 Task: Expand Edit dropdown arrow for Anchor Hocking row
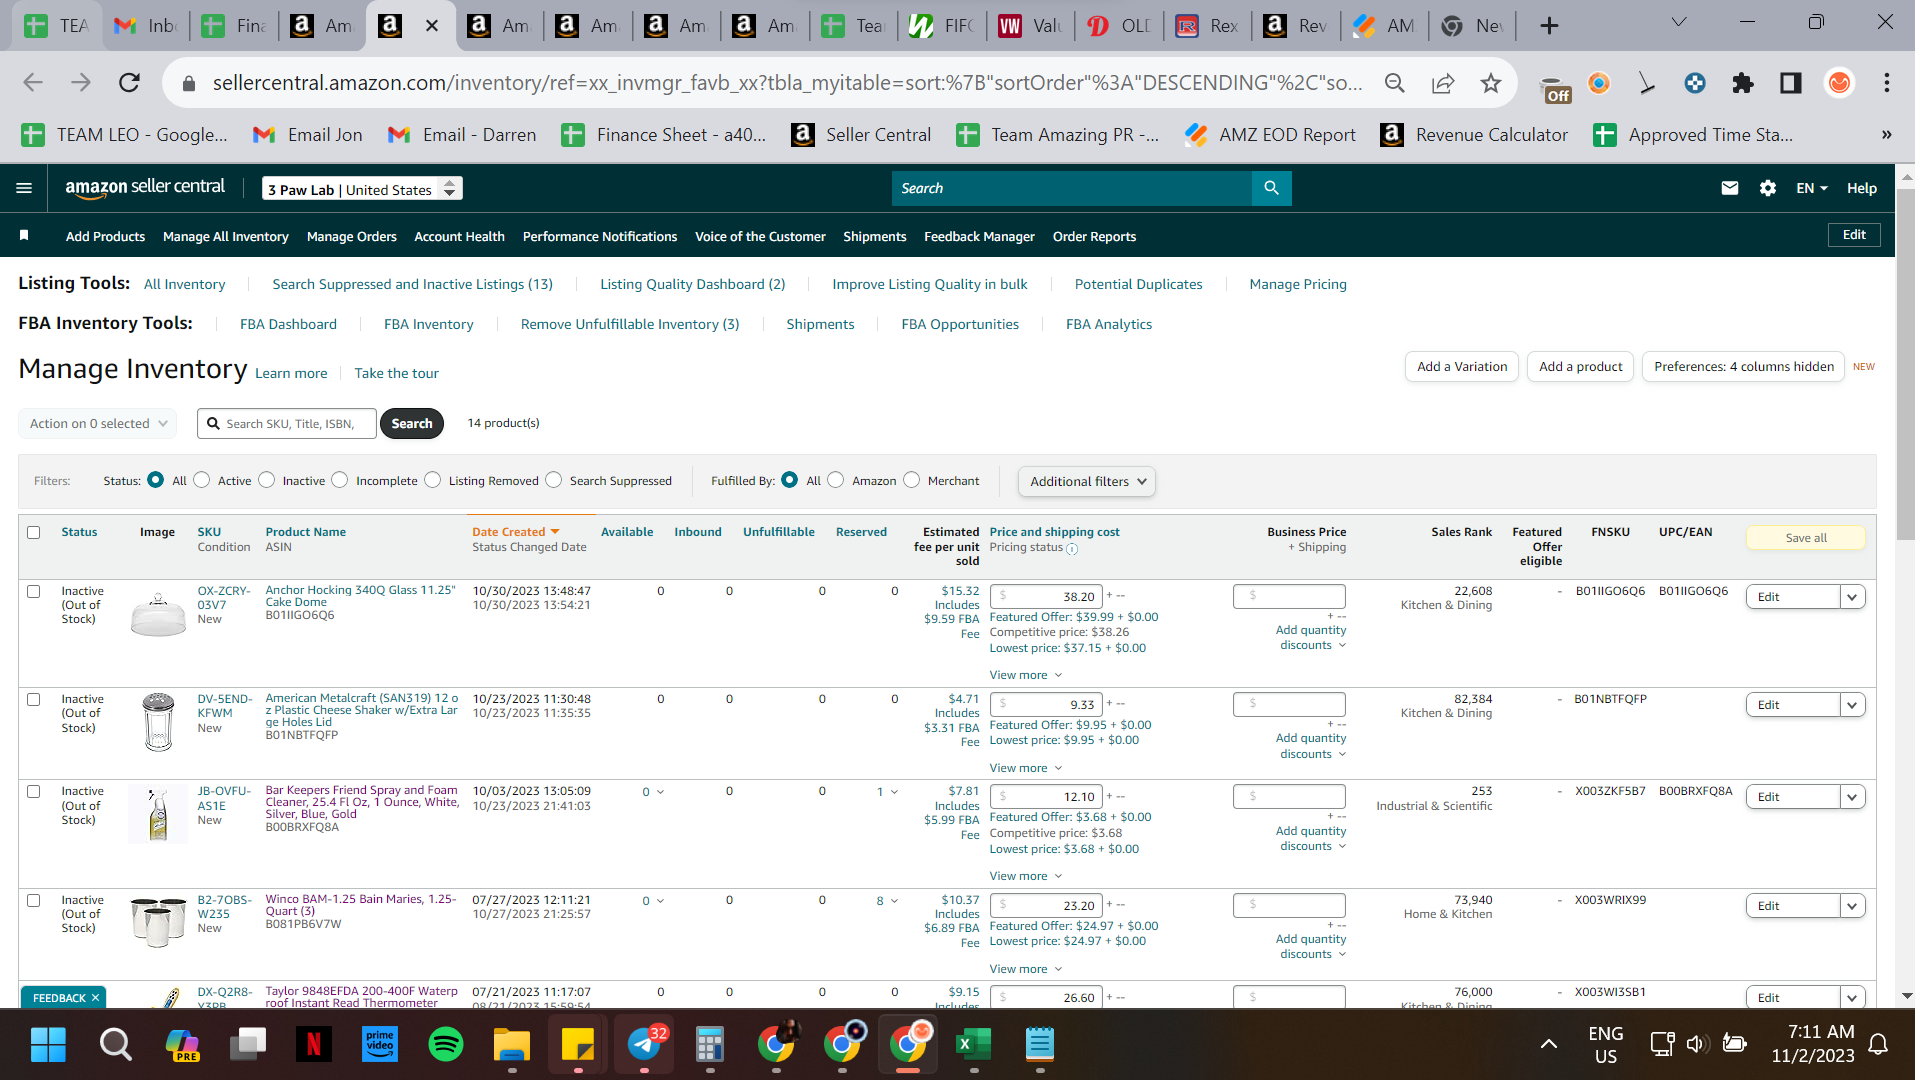pos(1852,597)
